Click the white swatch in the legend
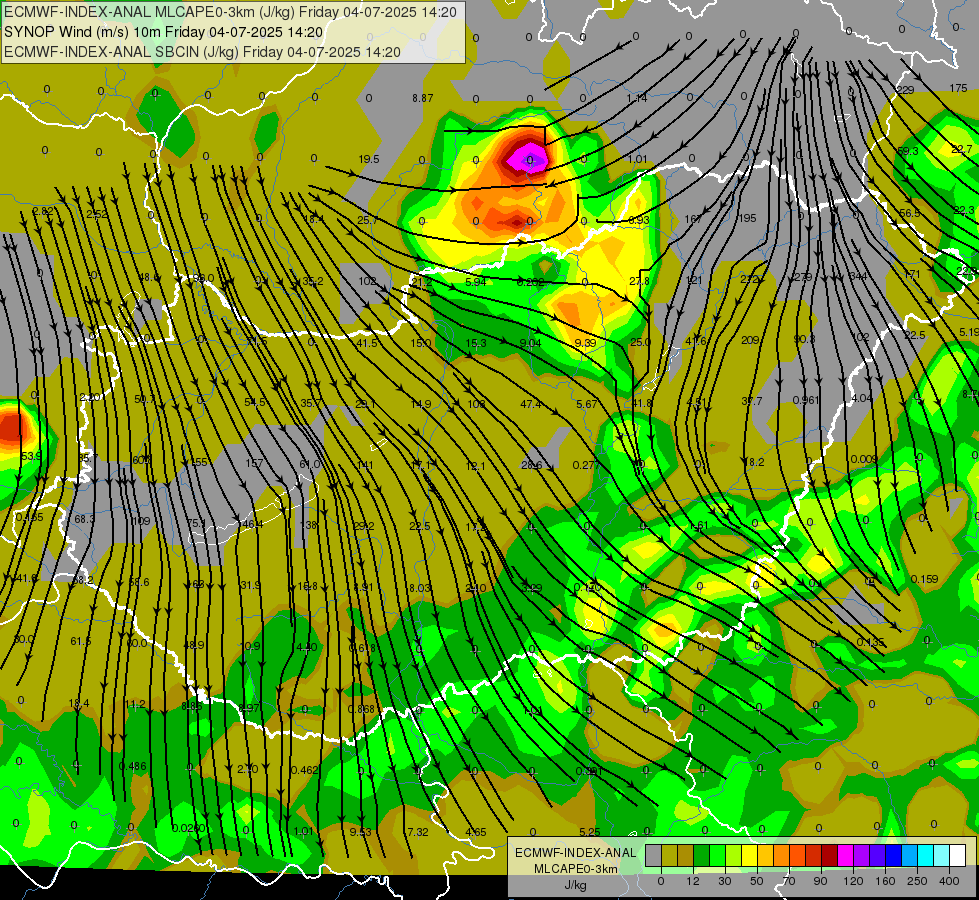 point(958,855)
